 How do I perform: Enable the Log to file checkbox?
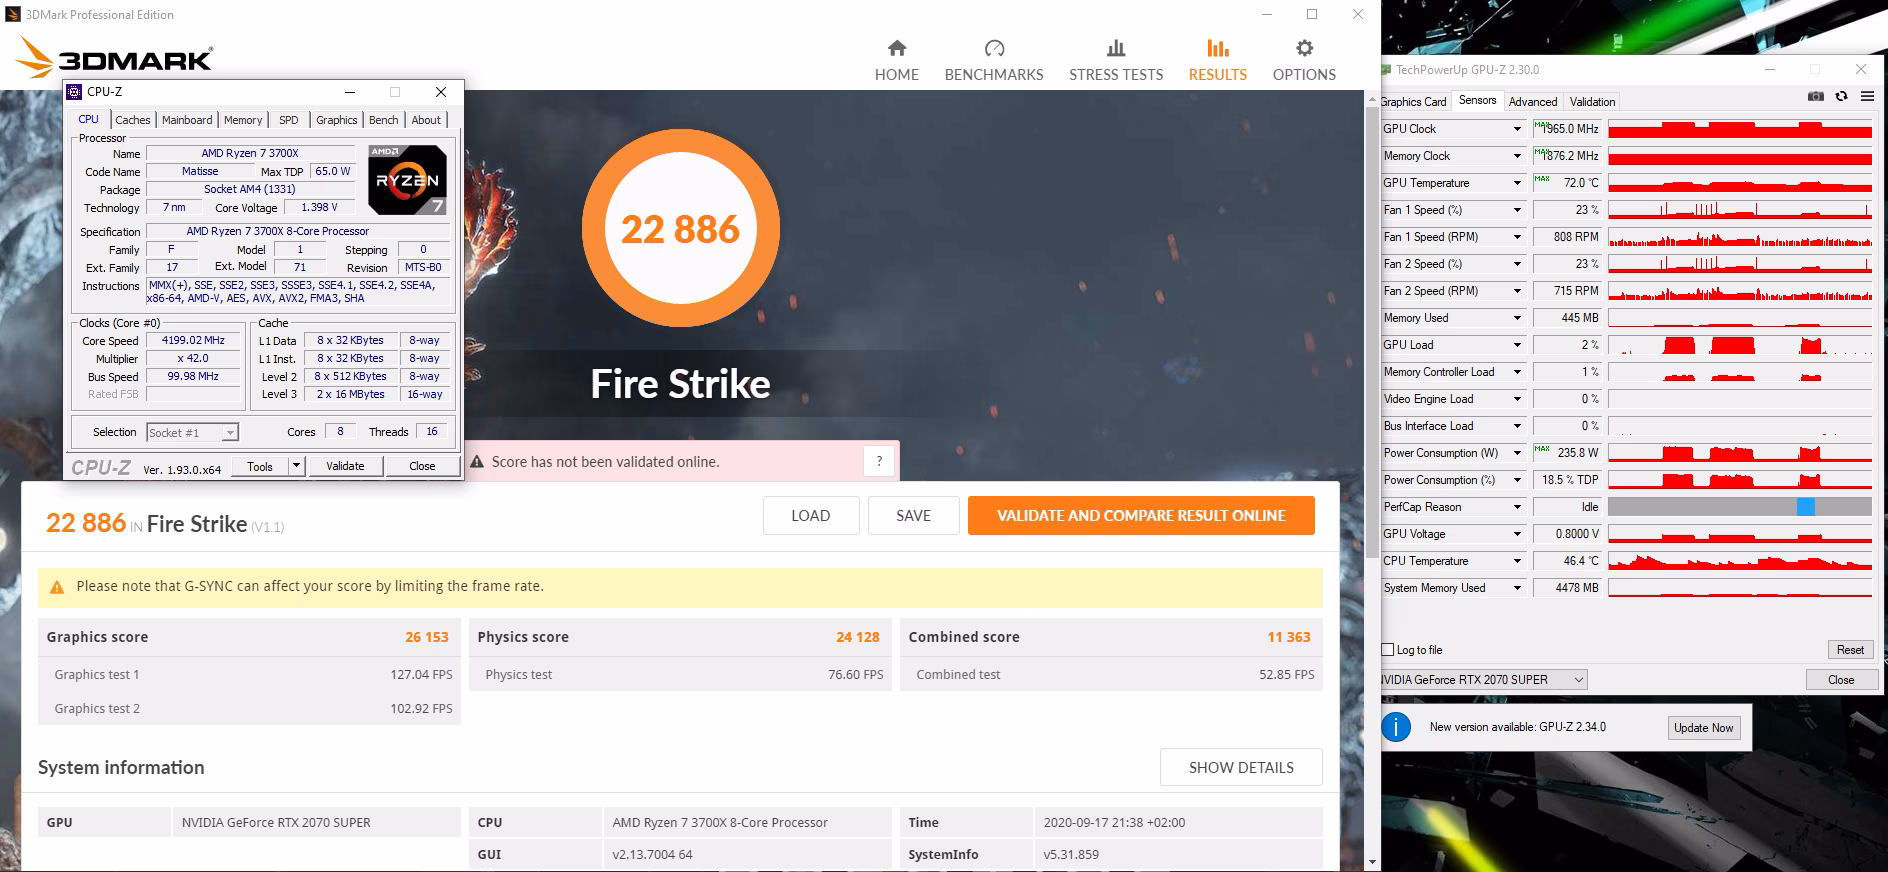[1388, 650]
